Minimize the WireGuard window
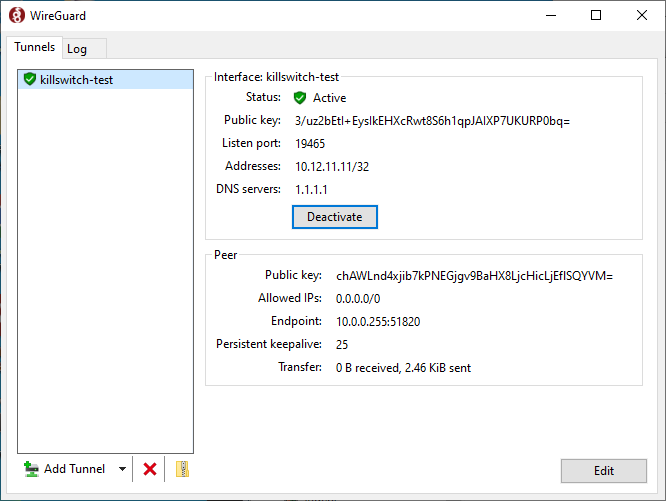The height and width of the screenshot is (501, 666). pos(551,15)
